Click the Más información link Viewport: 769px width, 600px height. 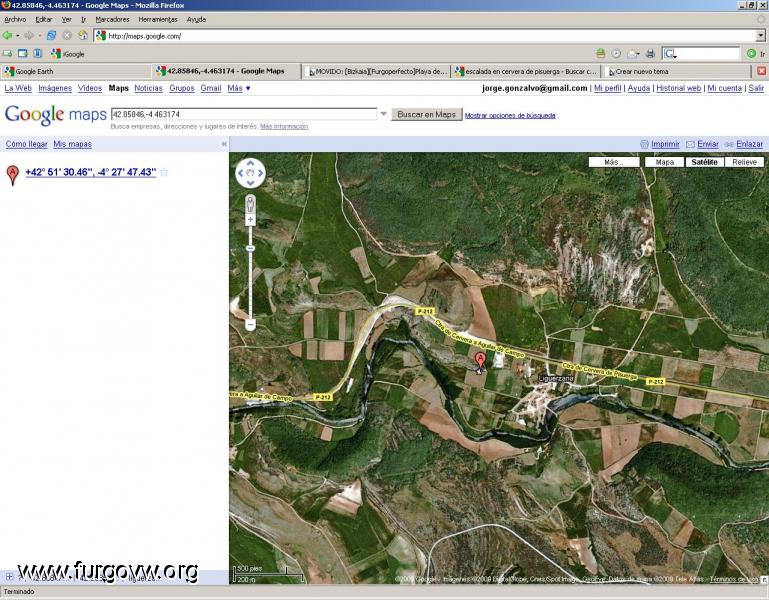284,127
